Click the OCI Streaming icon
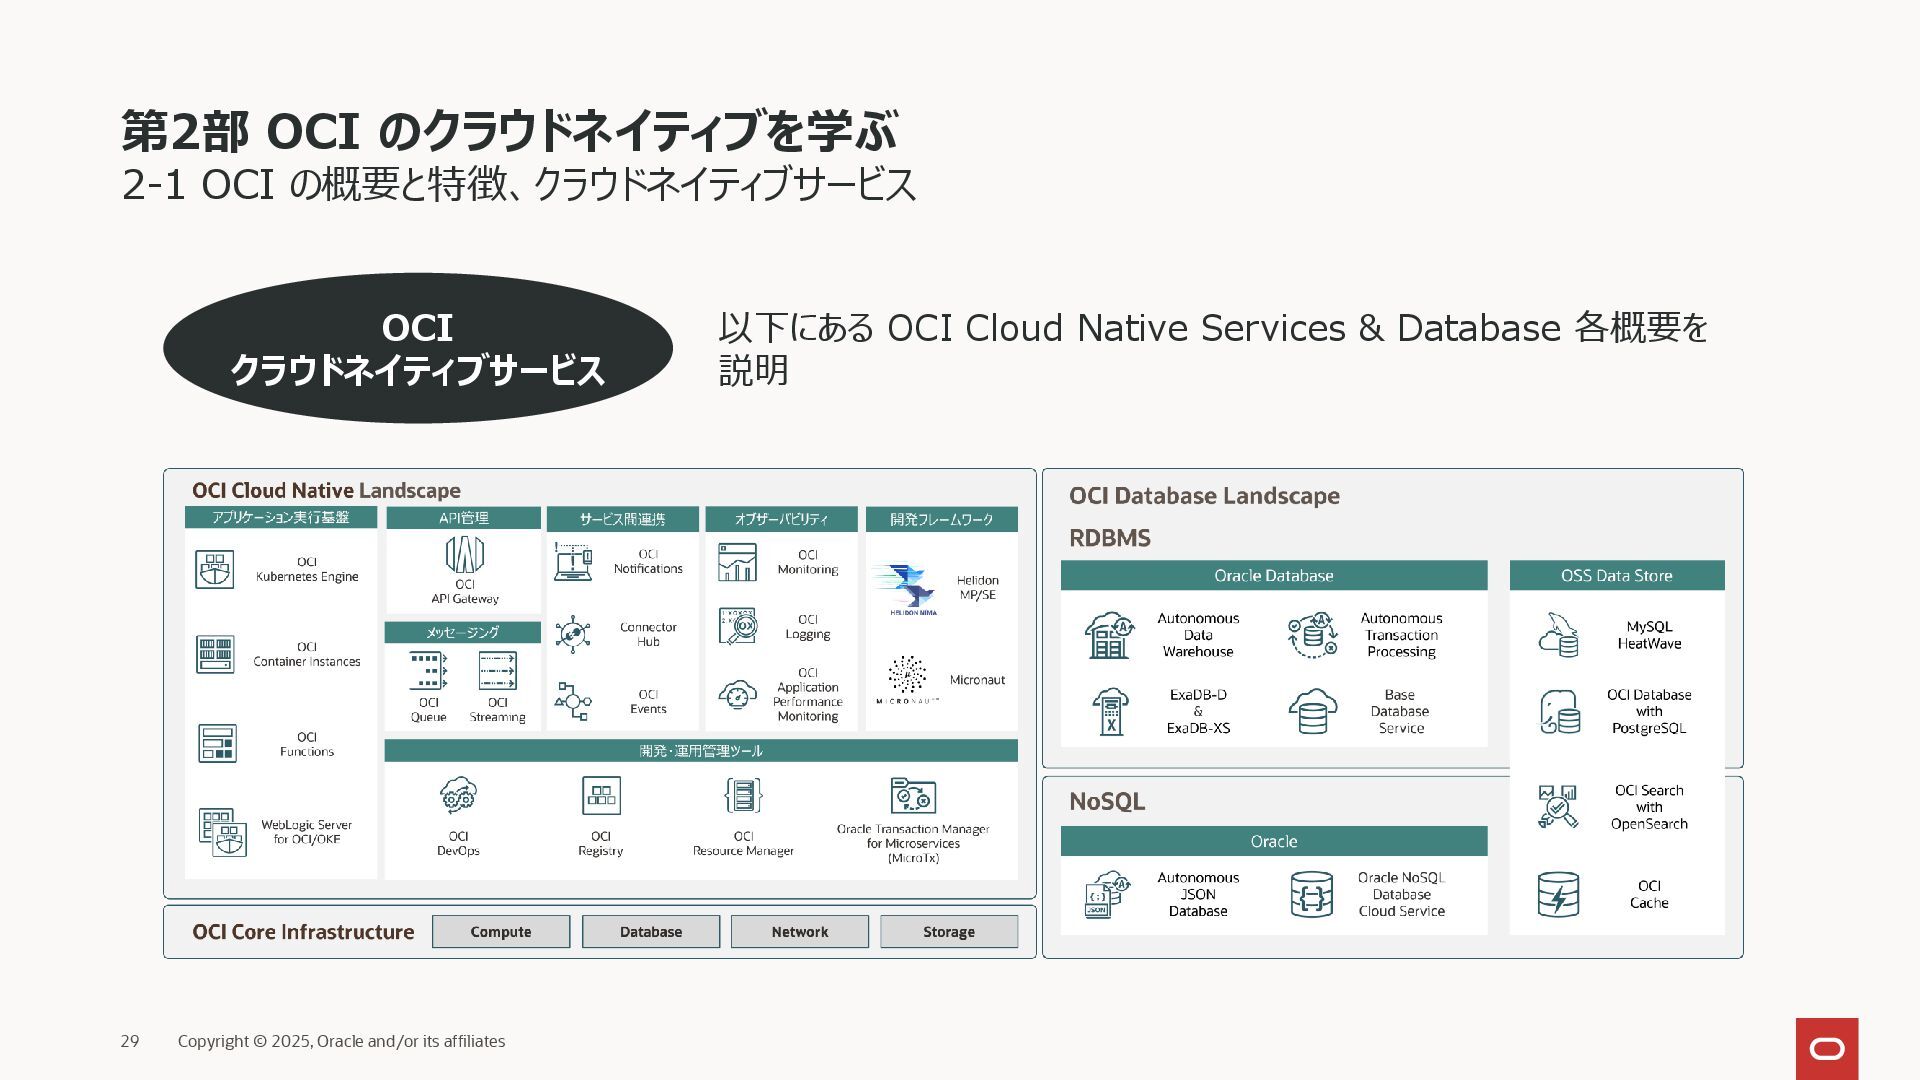Viewport: 1920px width, 1080px height. 497,671
